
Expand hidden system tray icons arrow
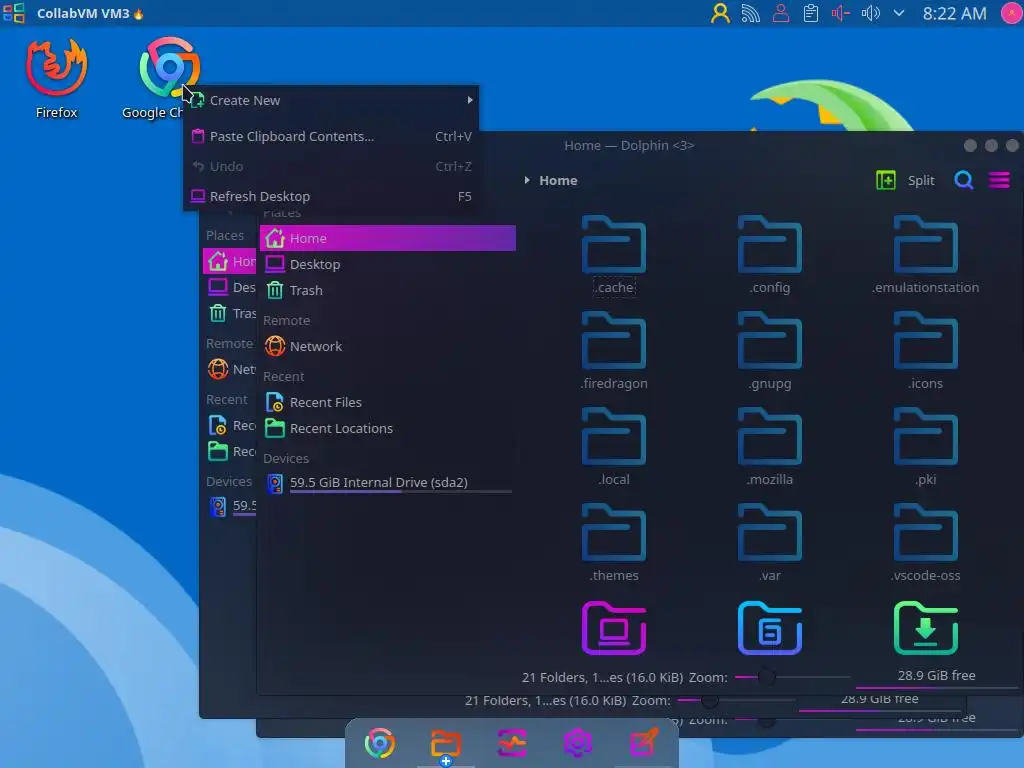(899, 13)
